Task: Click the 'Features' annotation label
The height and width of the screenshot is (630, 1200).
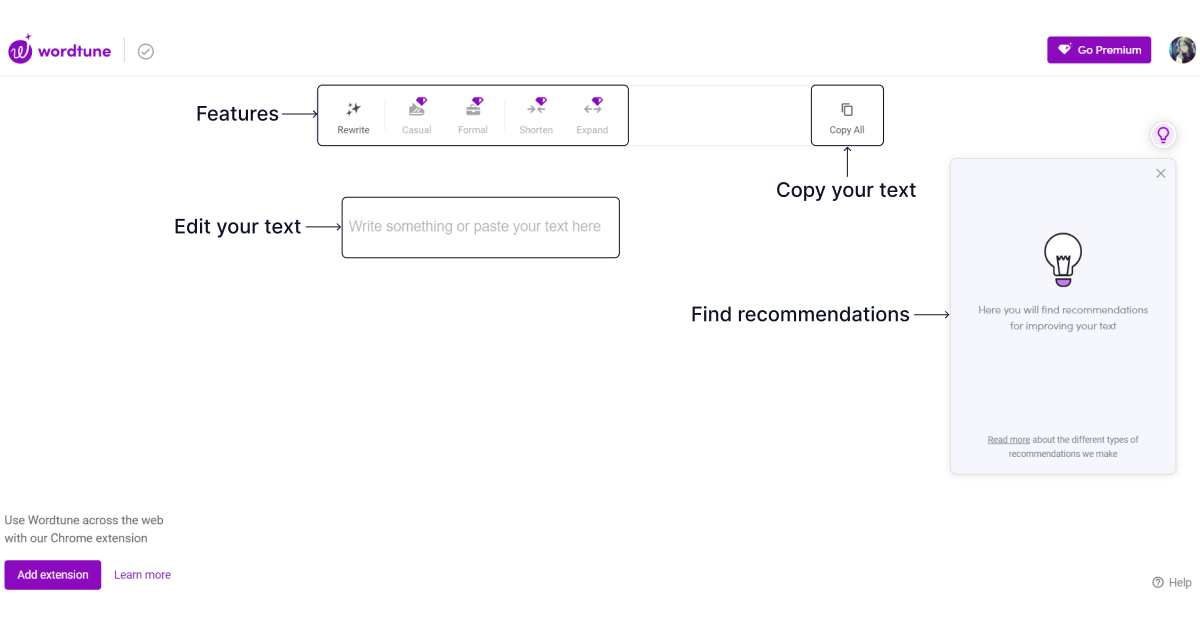Action: pos(237,114)
